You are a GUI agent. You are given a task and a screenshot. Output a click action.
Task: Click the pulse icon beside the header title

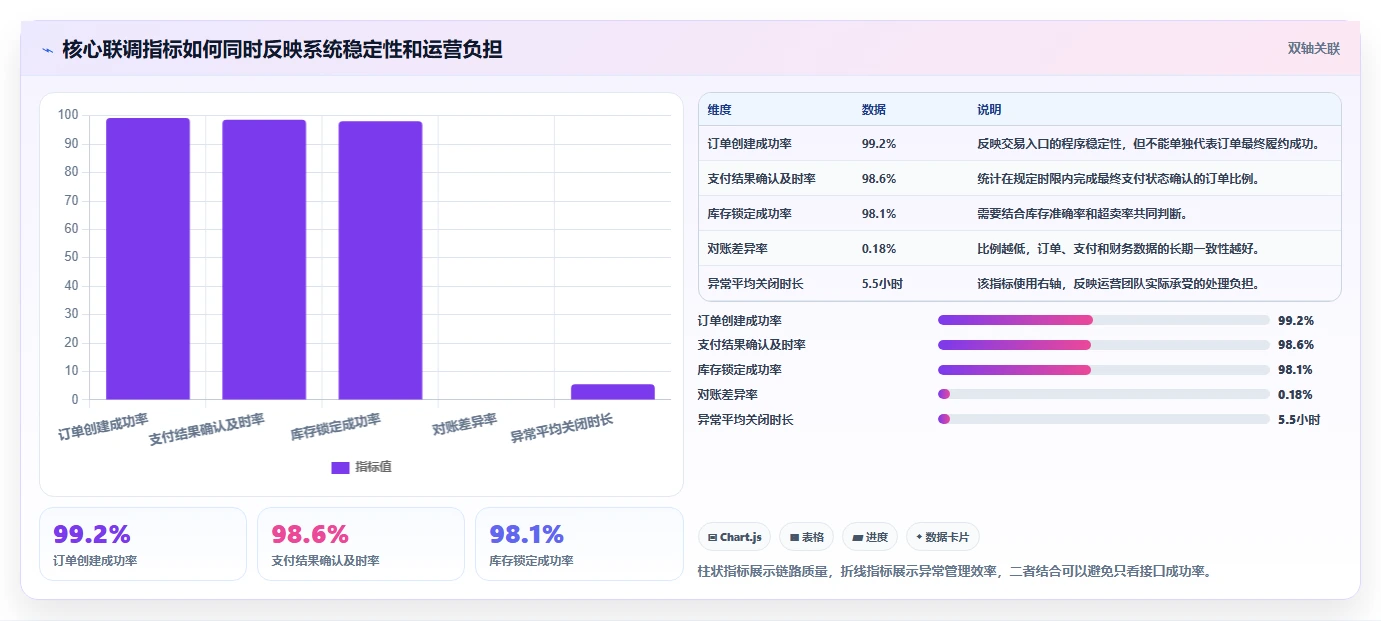coord(47,49)
